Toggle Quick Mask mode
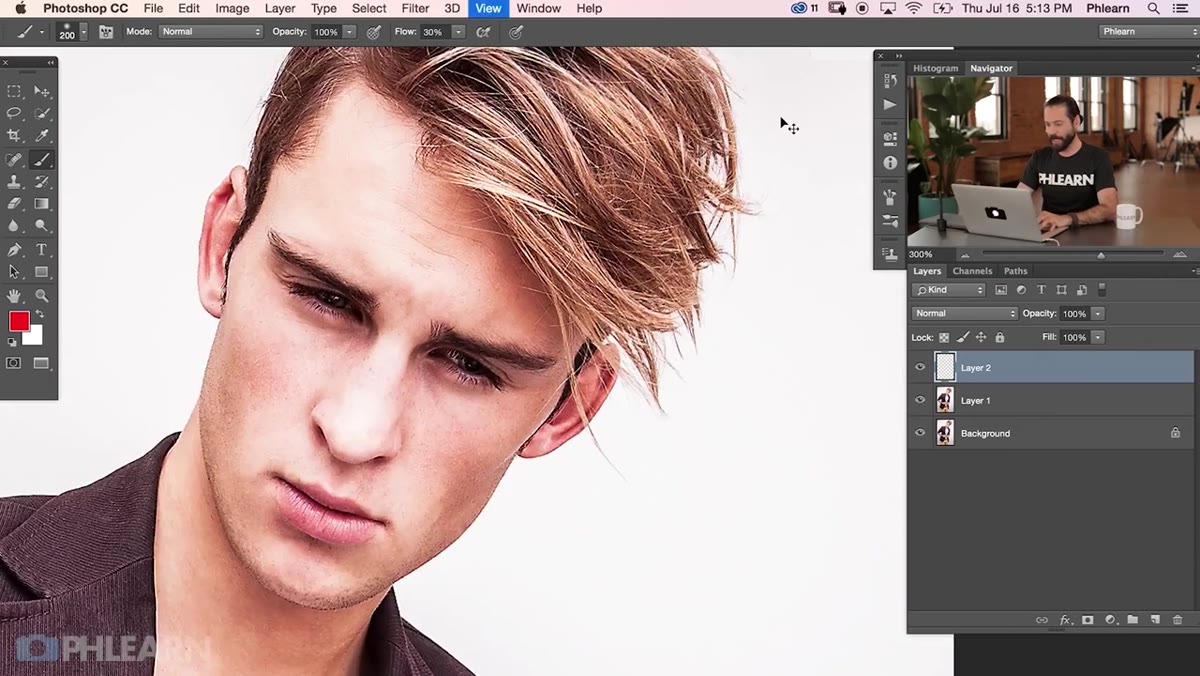 (14, 363)
